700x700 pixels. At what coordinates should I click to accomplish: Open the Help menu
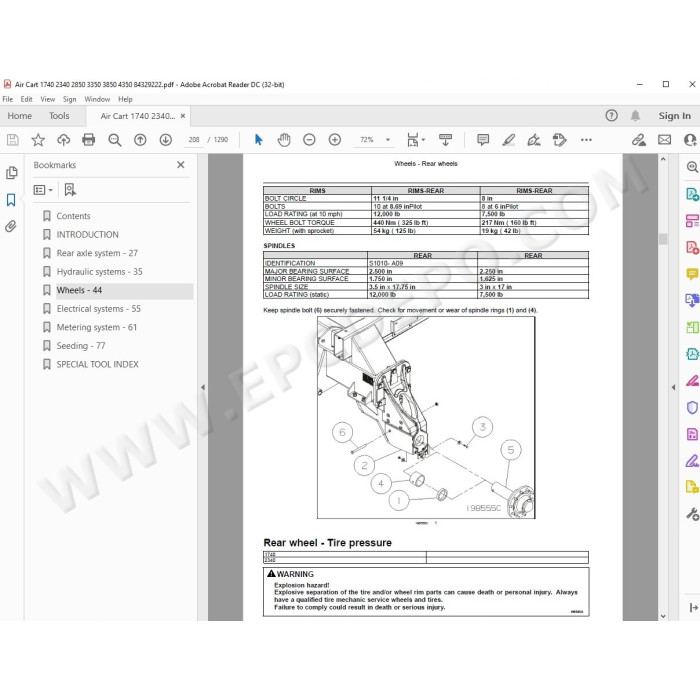[125, 99]
